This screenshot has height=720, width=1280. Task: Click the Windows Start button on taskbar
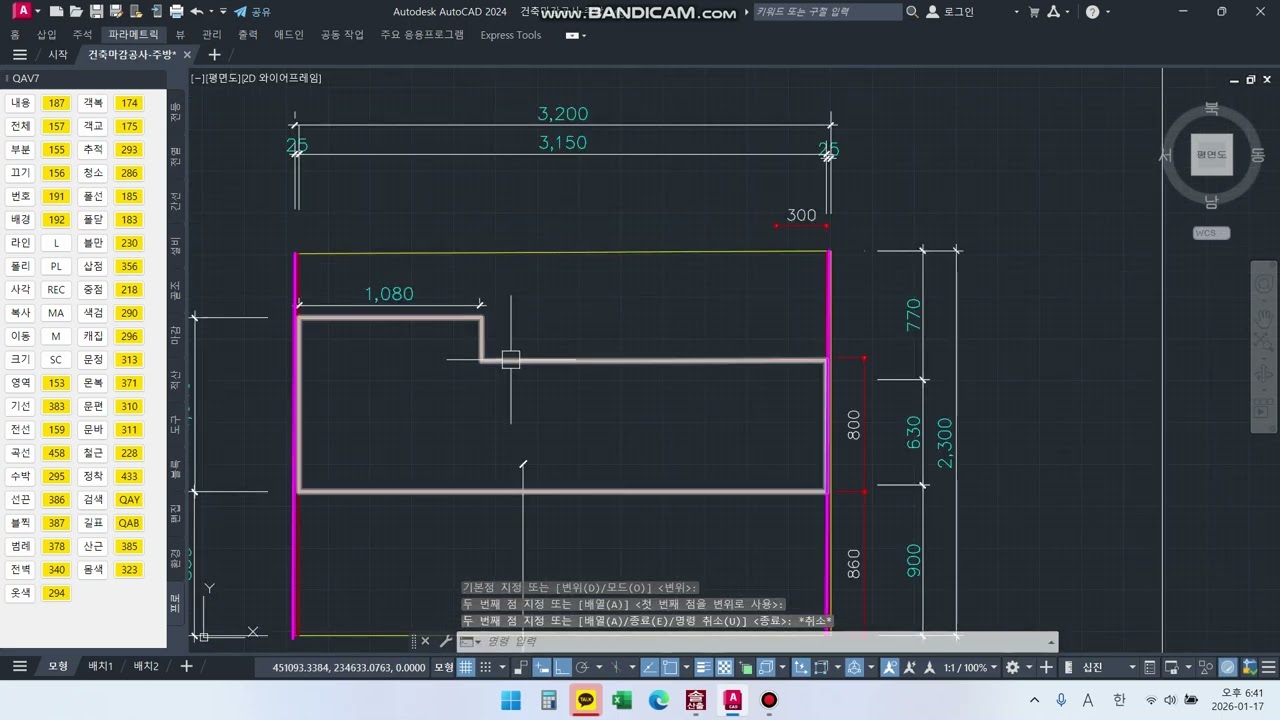point(511,700)
